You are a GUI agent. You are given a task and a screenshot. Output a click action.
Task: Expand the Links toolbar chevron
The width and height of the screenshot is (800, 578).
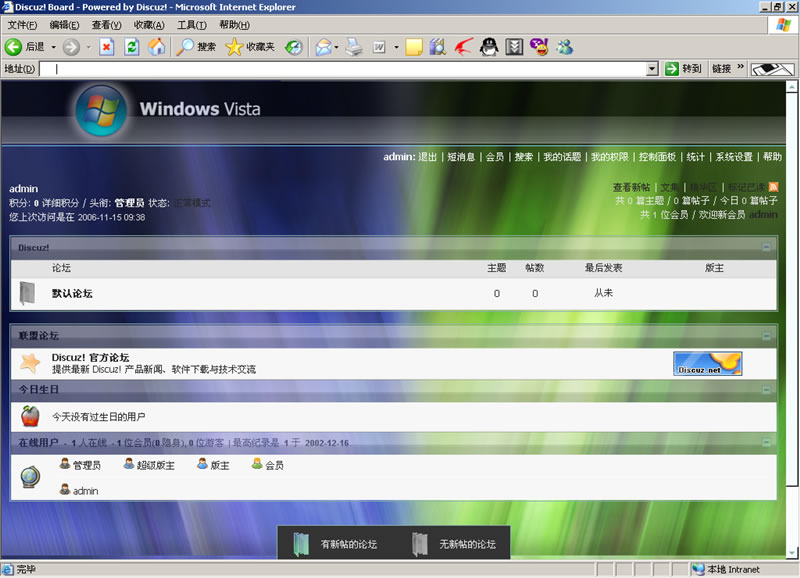coord(740,67)
